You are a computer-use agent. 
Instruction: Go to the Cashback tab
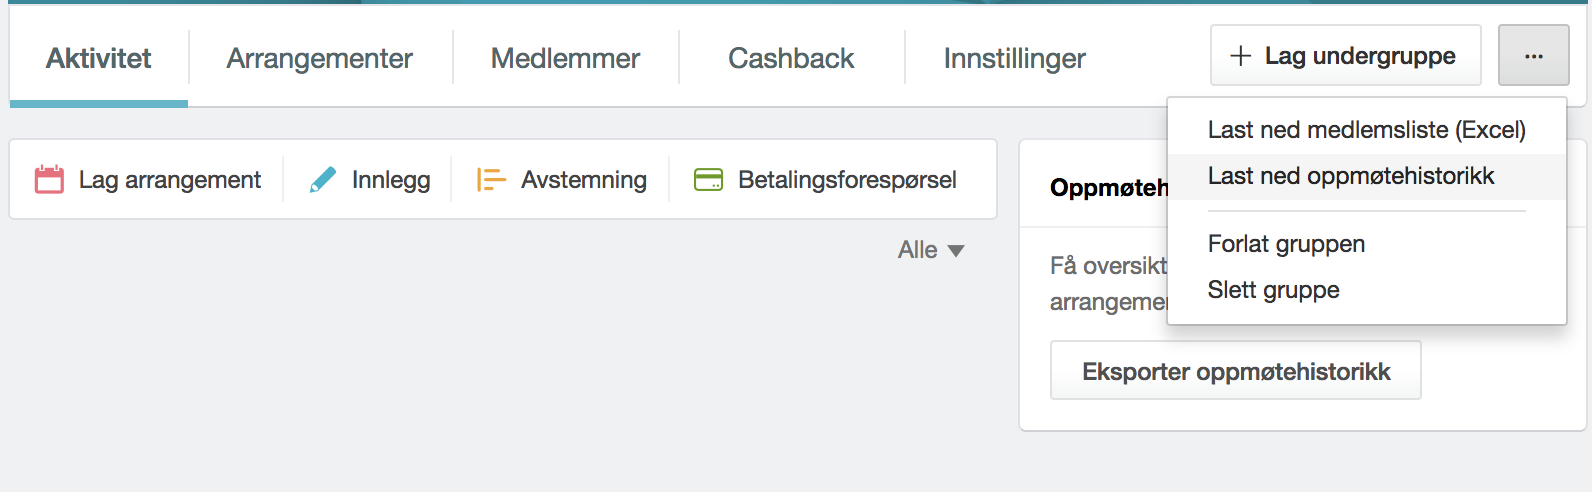coord(791,58)
